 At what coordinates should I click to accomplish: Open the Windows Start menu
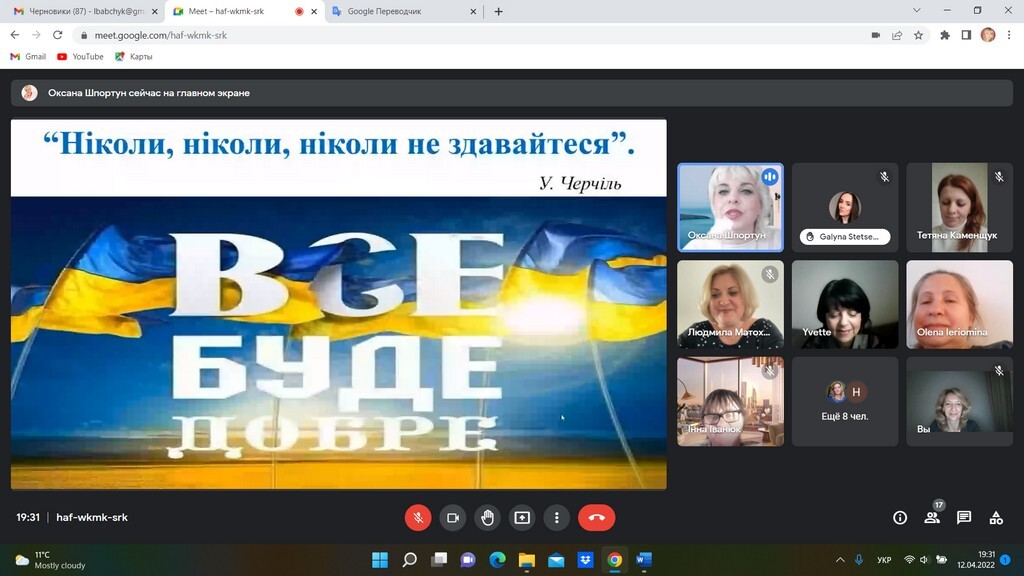pos(379,560)
